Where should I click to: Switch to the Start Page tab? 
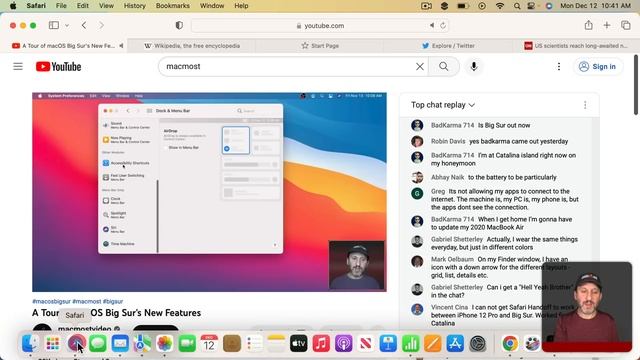tap(320, 46)
